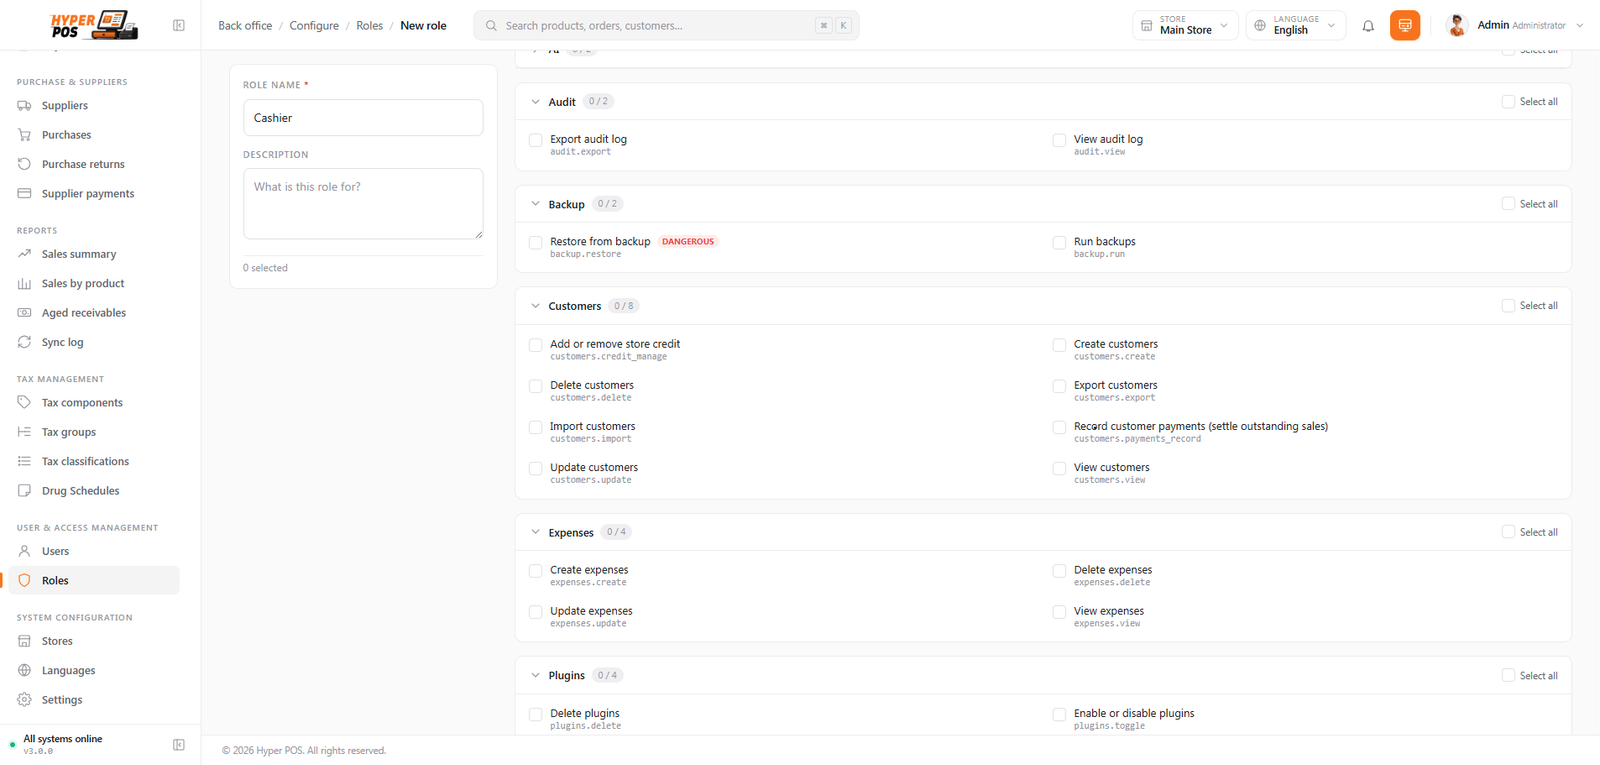Image resolution: width=1600 pixels, height=765 pixels.
Task: Open the English language dropdown
Action: click(x=1296, y=25)
